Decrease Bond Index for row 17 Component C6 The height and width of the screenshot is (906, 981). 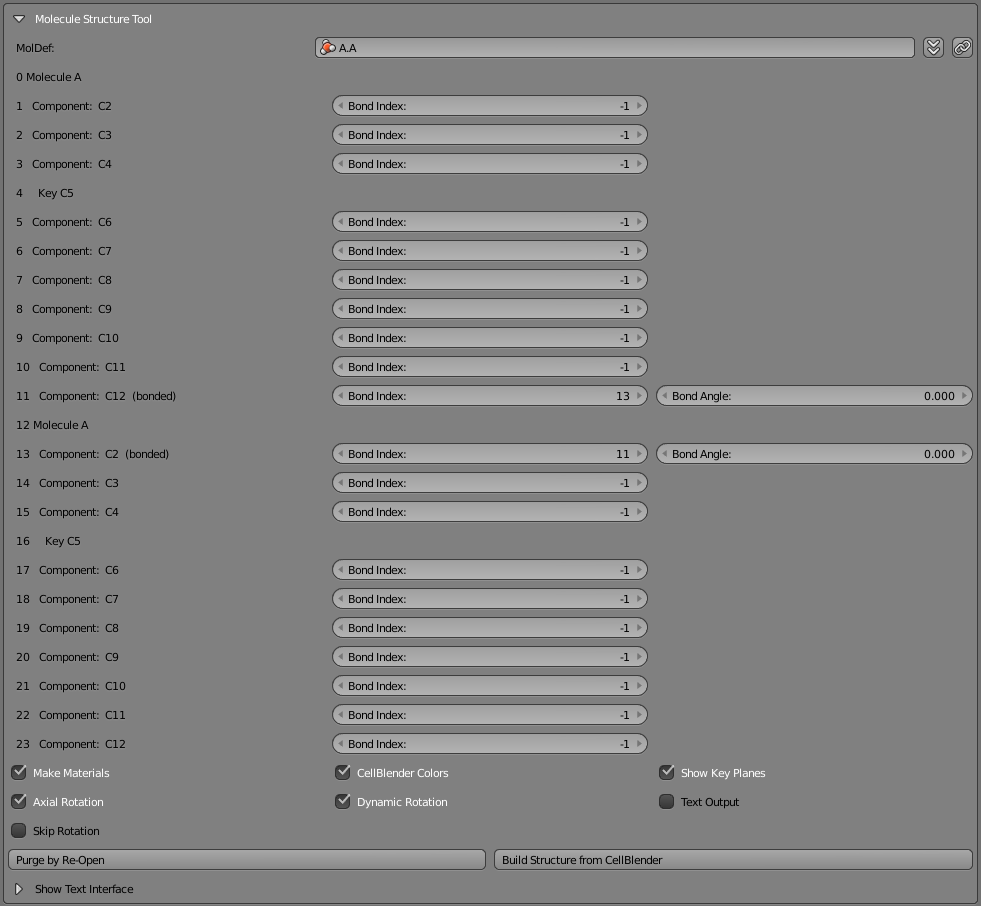(340, 569)
